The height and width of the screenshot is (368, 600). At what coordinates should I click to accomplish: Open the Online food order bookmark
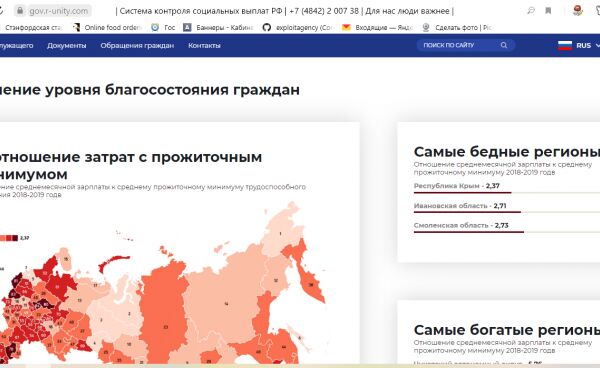pos(113,28)
